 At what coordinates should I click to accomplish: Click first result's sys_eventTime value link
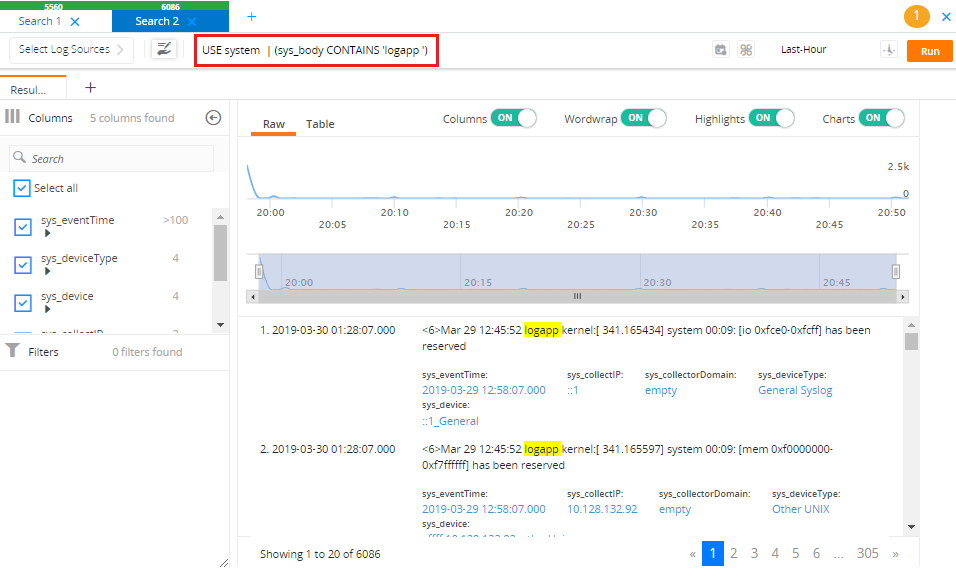(x=483, y=390)
